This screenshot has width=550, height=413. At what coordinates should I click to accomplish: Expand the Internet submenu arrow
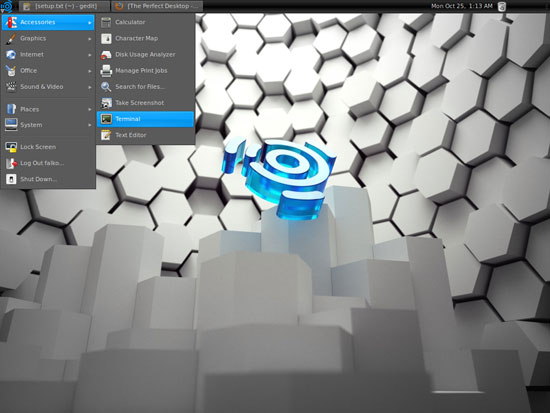pos(90,55)
